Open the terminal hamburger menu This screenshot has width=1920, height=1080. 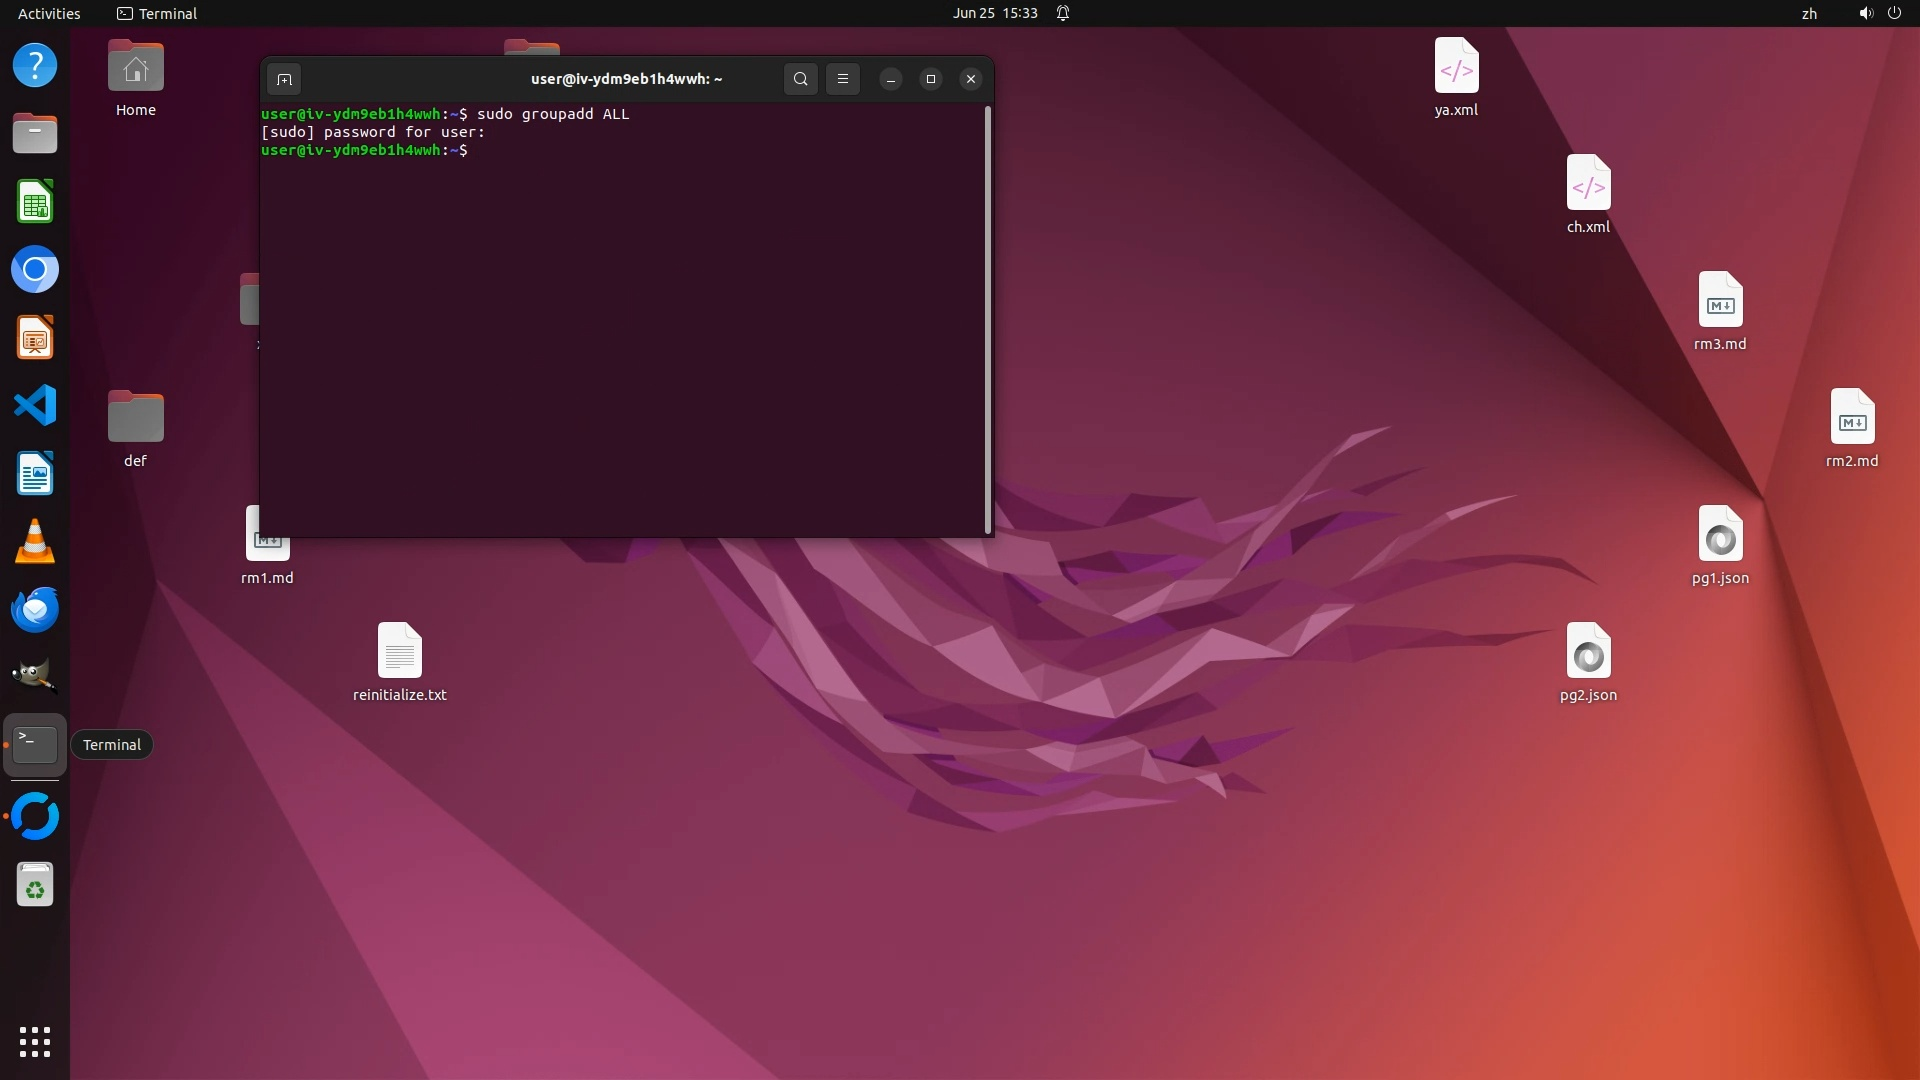tap(843, 79)
